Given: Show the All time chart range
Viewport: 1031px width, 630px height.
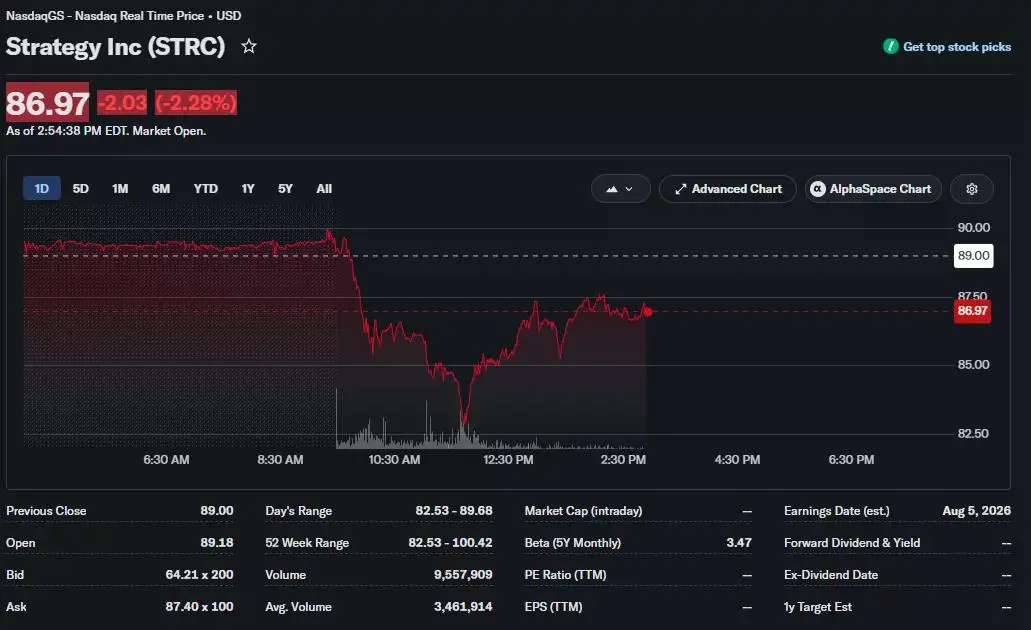Looking at the screenshot, I should 324,189.
